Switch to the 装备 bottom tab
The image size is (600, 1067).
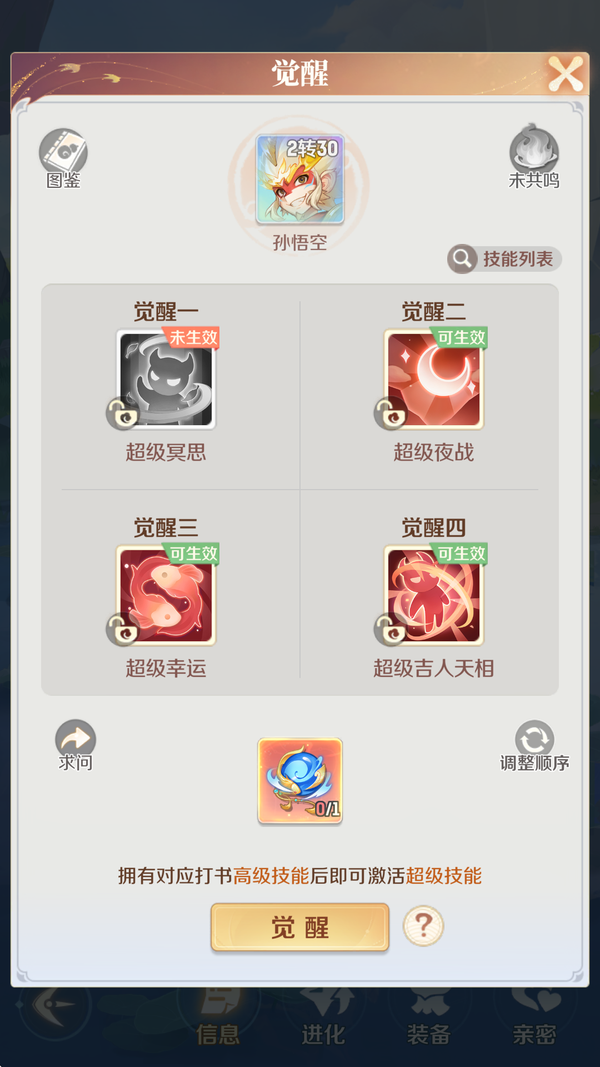pos(429,1019)
